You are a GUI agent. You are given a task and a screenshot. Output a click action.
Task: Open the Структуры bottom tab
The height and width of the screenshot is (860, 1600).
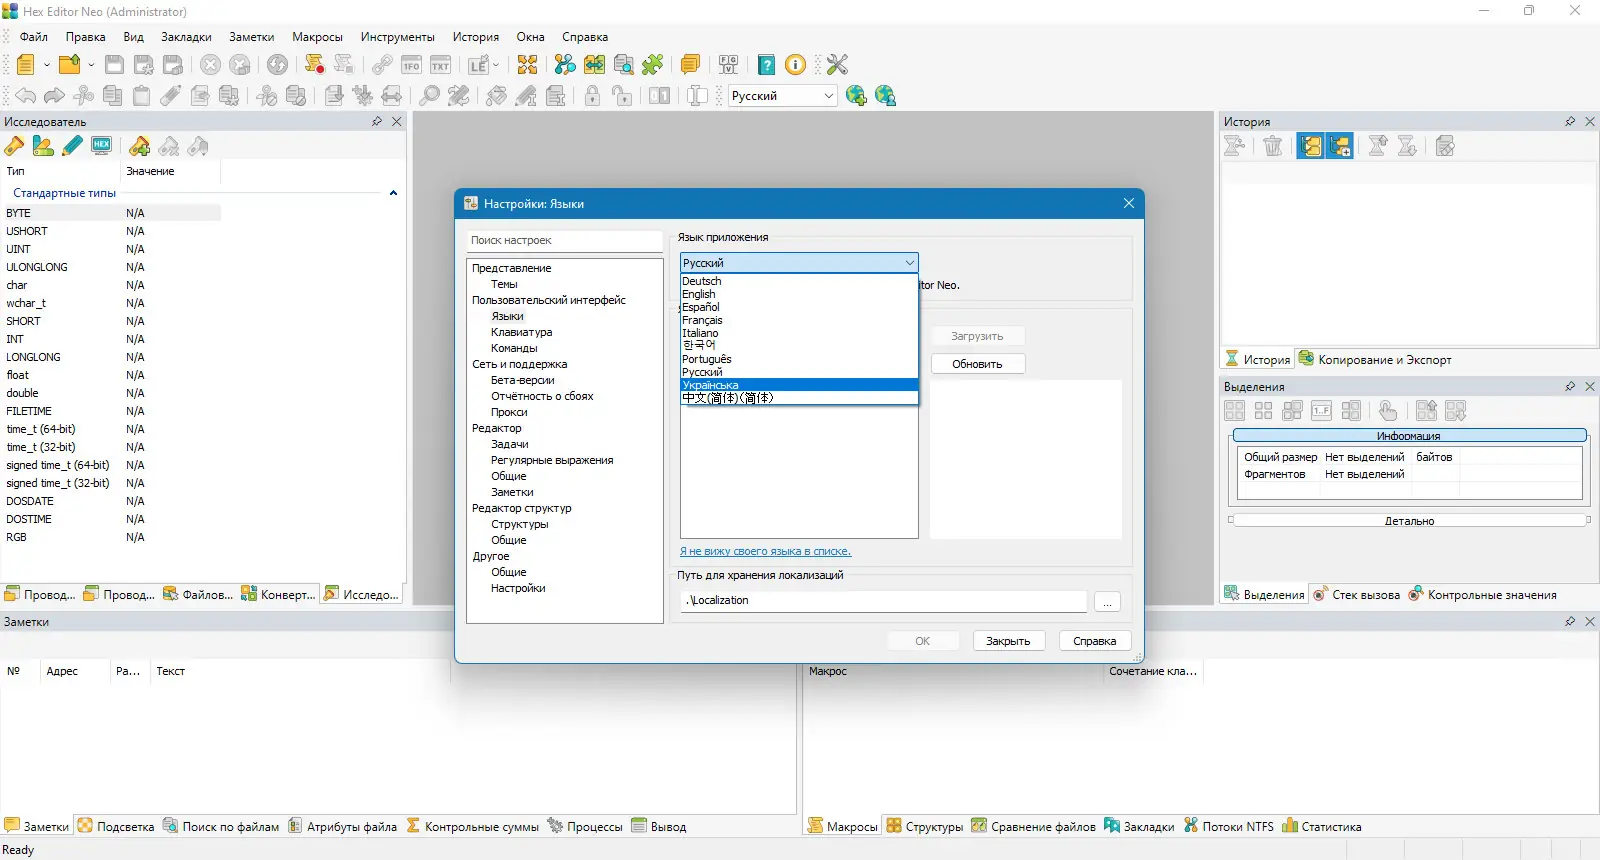click(925, 827)
